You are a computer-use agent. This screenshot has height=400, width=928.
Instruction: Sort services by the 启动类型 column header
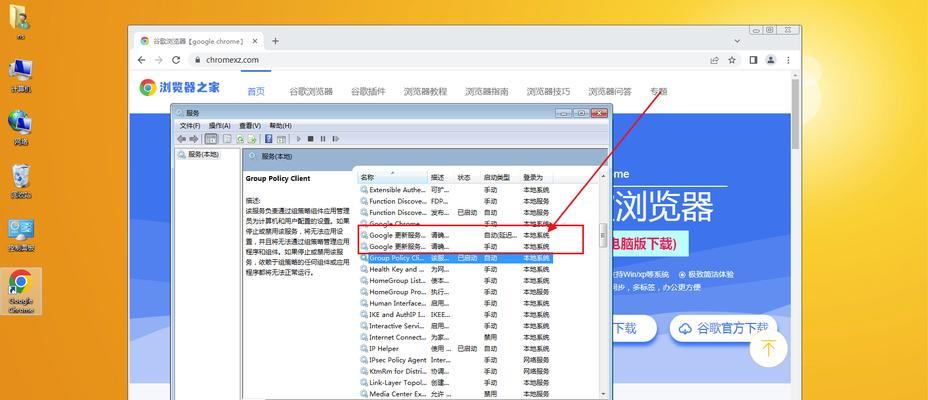(x=501, y=178)
